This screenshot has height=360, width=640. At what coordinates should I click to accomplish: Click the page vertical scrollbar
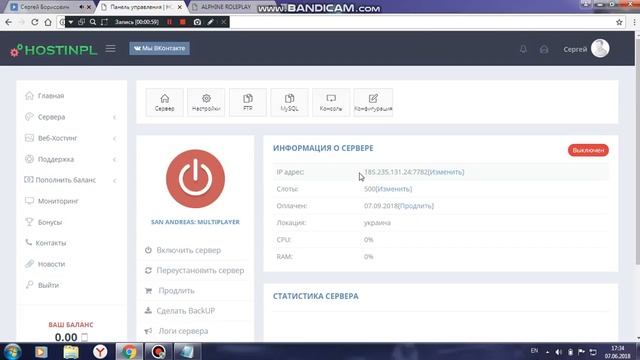[x=637, y=149]
